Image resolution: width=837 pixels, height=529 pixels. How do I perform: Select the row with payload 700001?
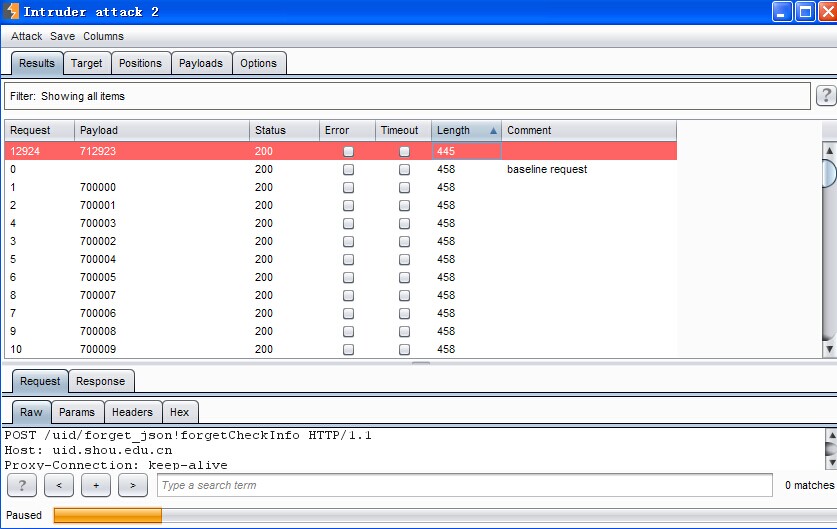[341, 206]
